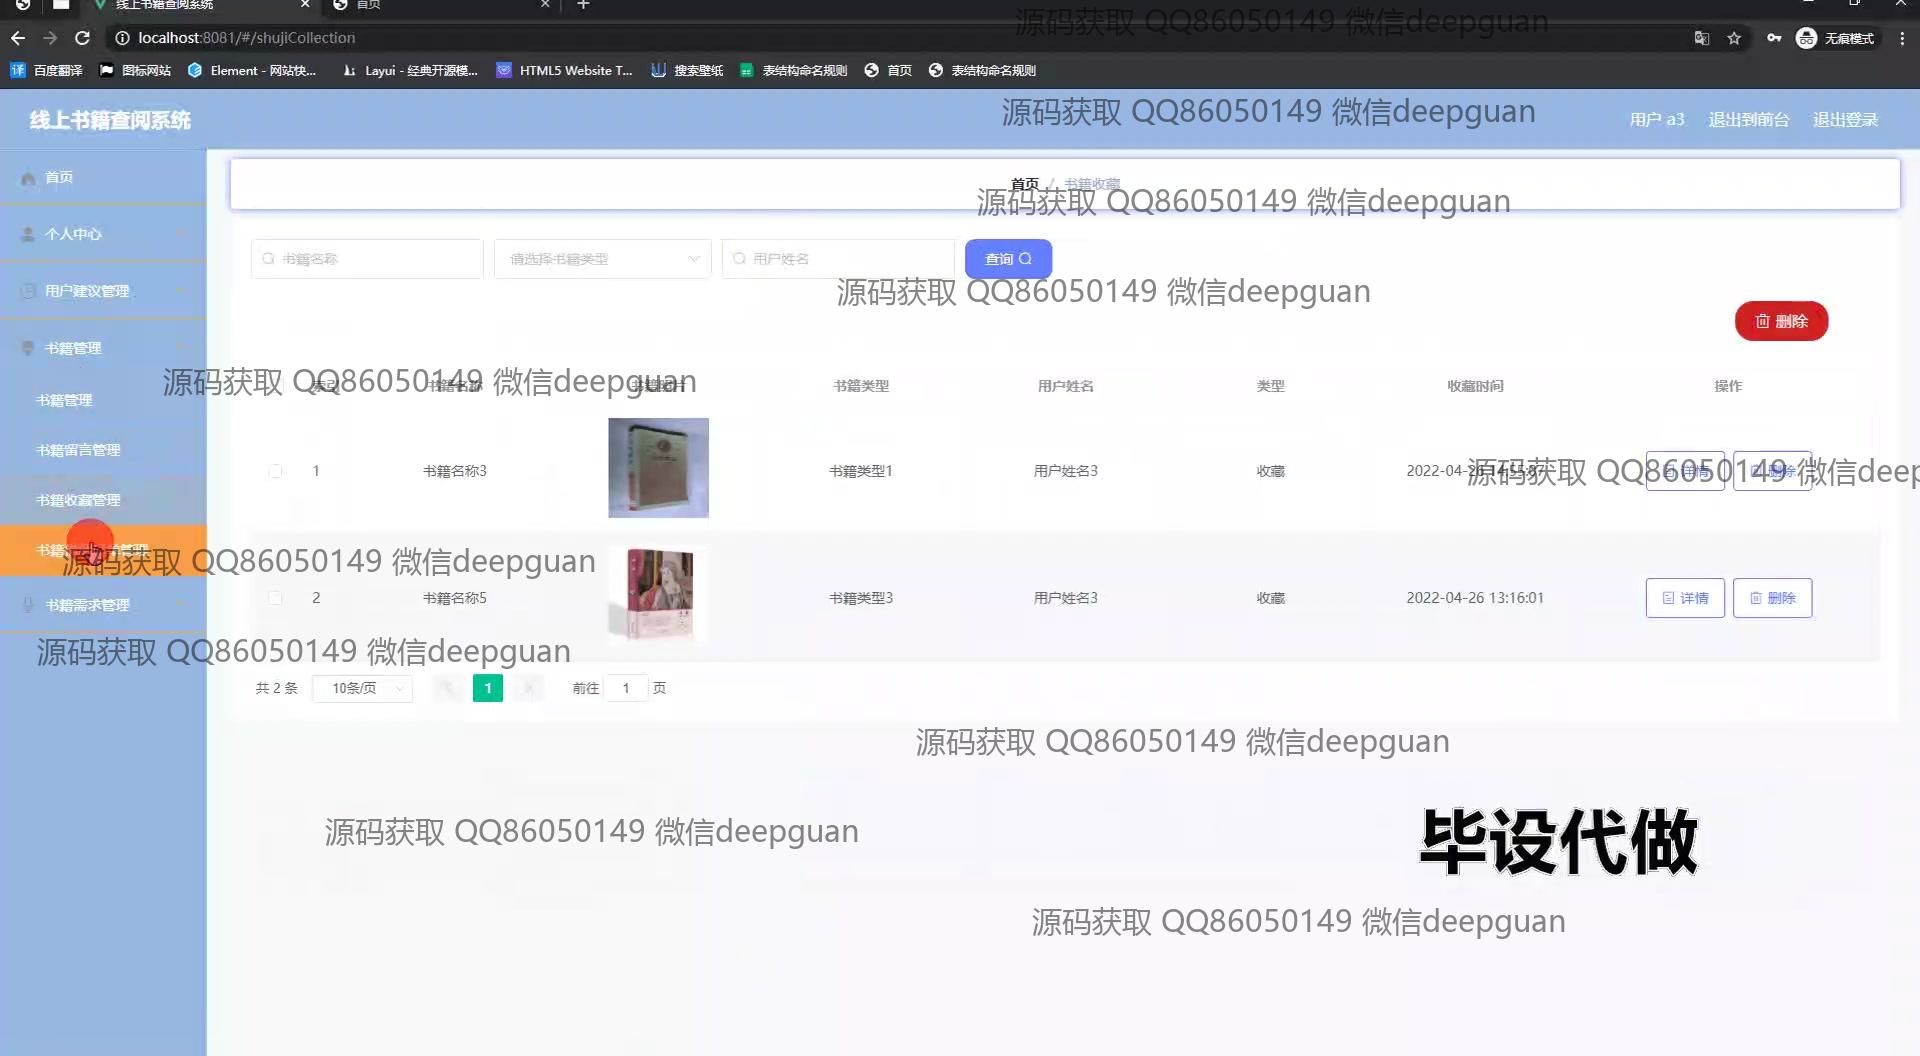The height and width of the screenshot is (1056, 1920).
Task: Expand the 书籍需求管理 sidebar menu
Action: (87, 605)
